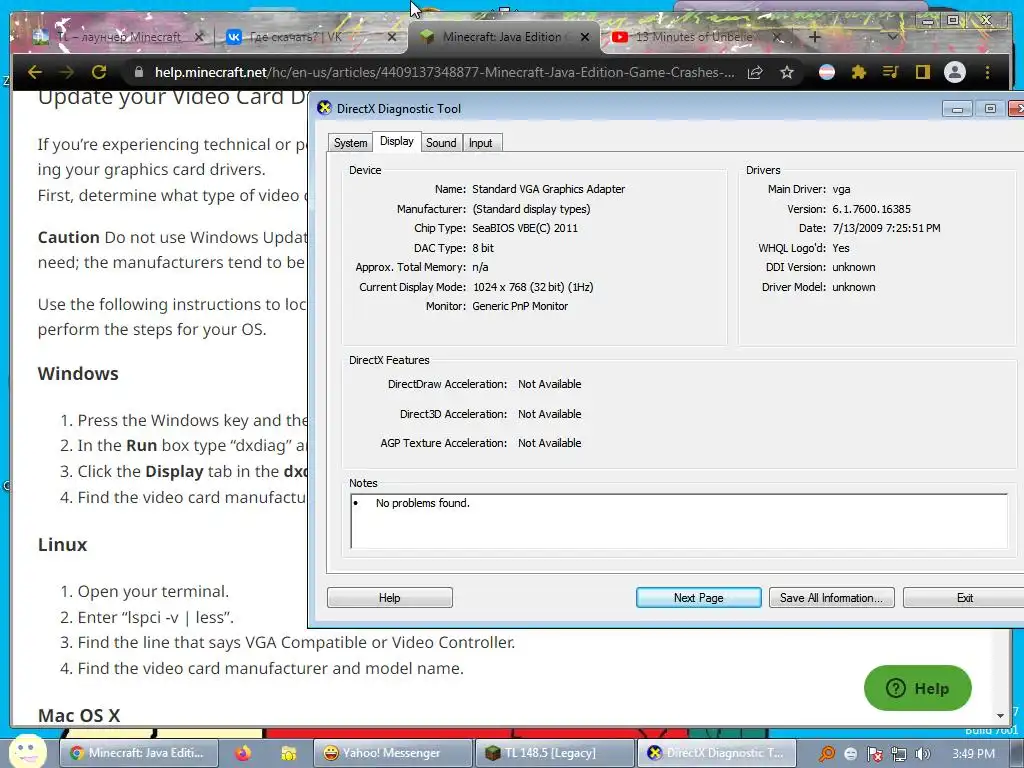
Task: Open the Chrome profile avatar
Action: (955, 72)
